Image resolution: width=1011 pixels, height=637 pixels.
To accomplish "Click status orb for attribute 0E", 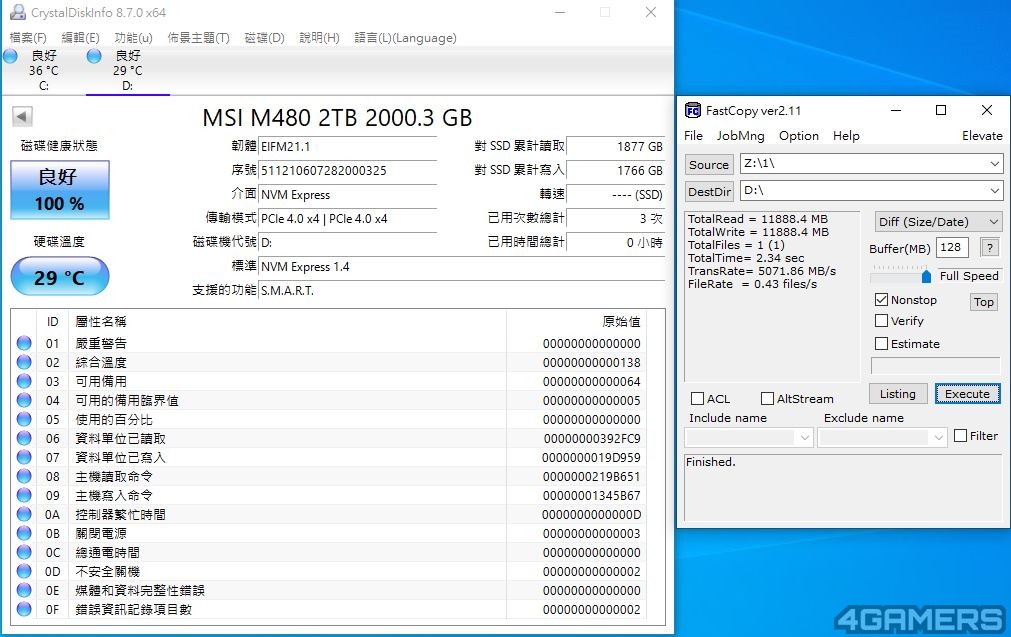I will tap(25, 591).
